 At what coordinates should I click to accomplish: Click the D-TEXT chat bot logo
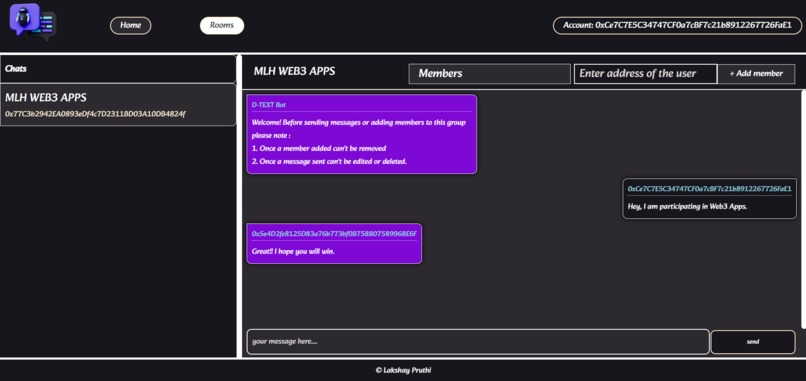coord(33,22)
